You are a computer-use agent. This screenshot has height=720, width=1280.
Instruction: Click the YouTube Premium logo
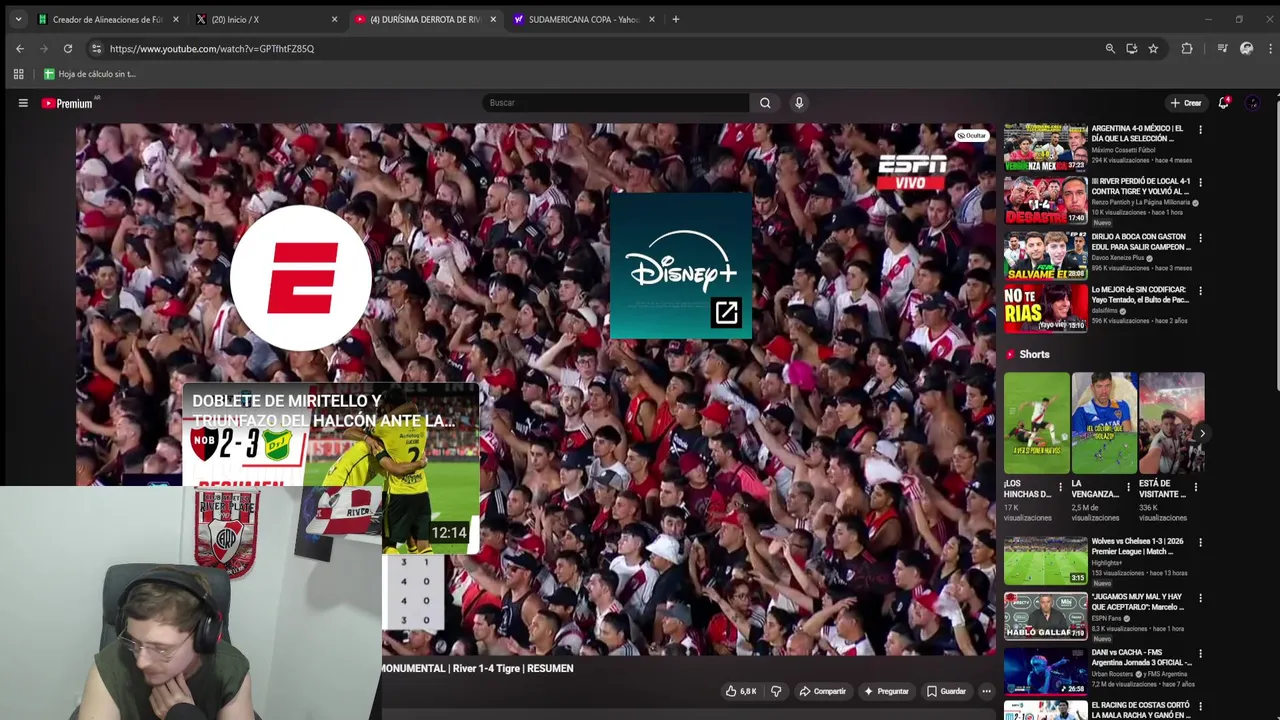[67, 103]
